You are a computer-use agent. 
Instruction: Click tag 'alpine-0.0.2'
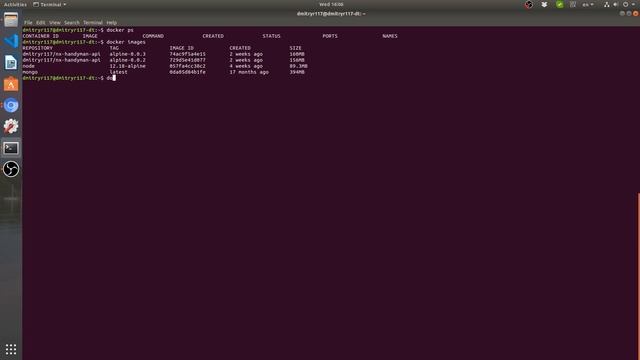coord(127,60)
